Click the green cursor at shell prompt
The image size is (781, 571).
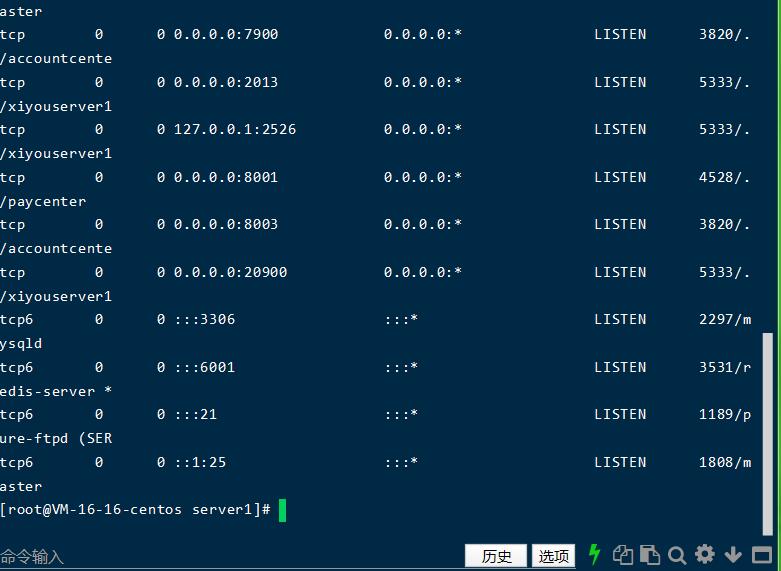(x=283, y=510)
